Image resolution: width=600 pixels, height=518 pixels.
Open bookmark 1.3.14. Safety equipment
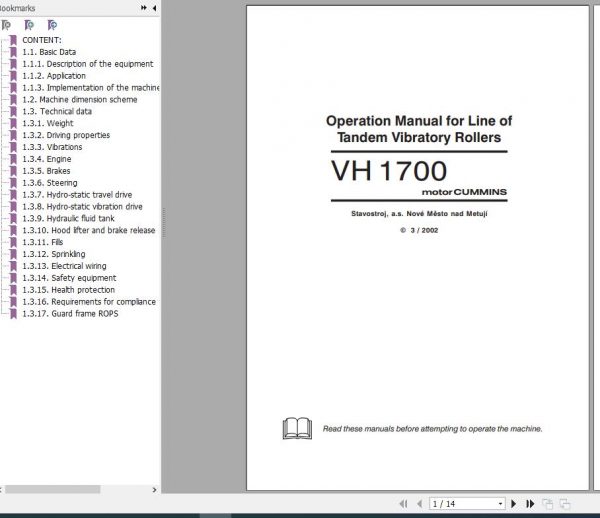coord(69,278)
